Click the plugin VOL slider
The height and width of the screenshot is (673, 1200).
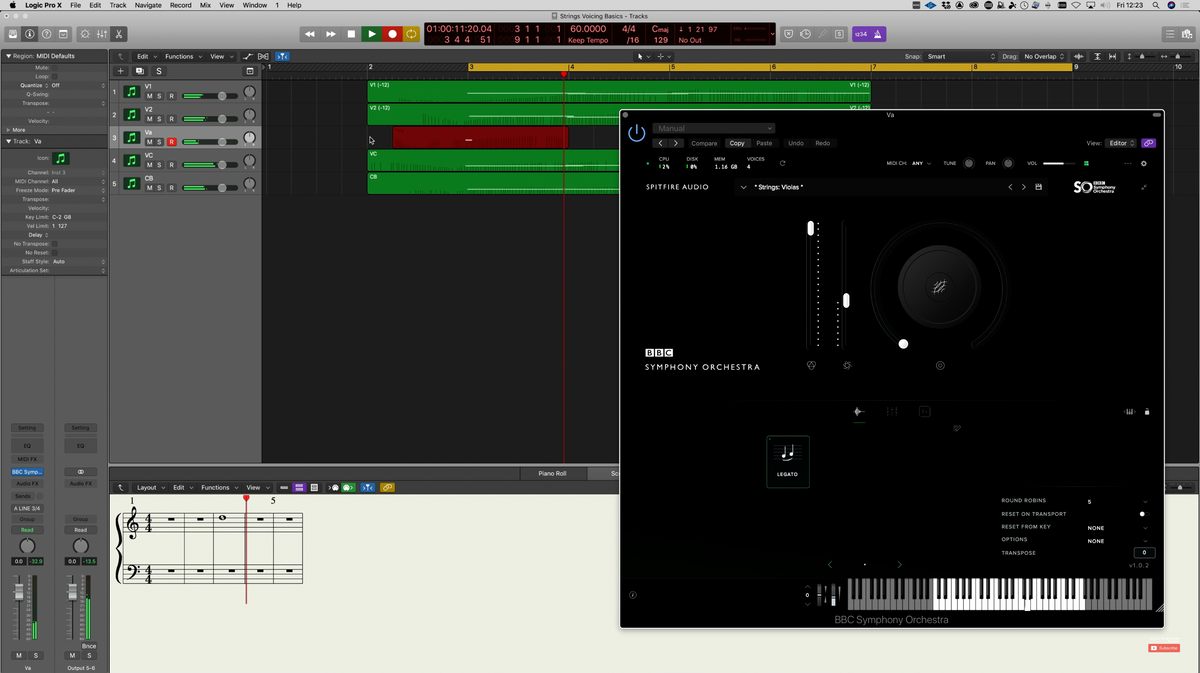click(1059, 163)
